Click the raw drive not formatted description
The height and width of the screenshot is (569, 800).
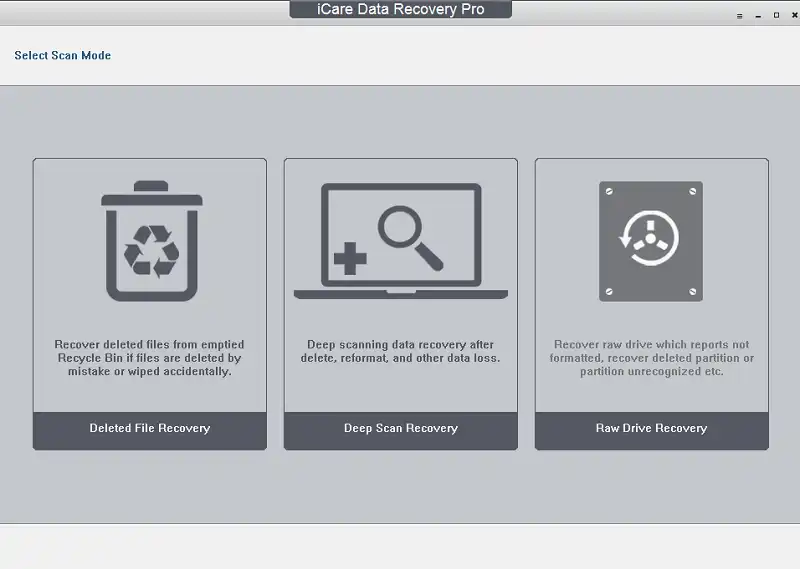651,358
